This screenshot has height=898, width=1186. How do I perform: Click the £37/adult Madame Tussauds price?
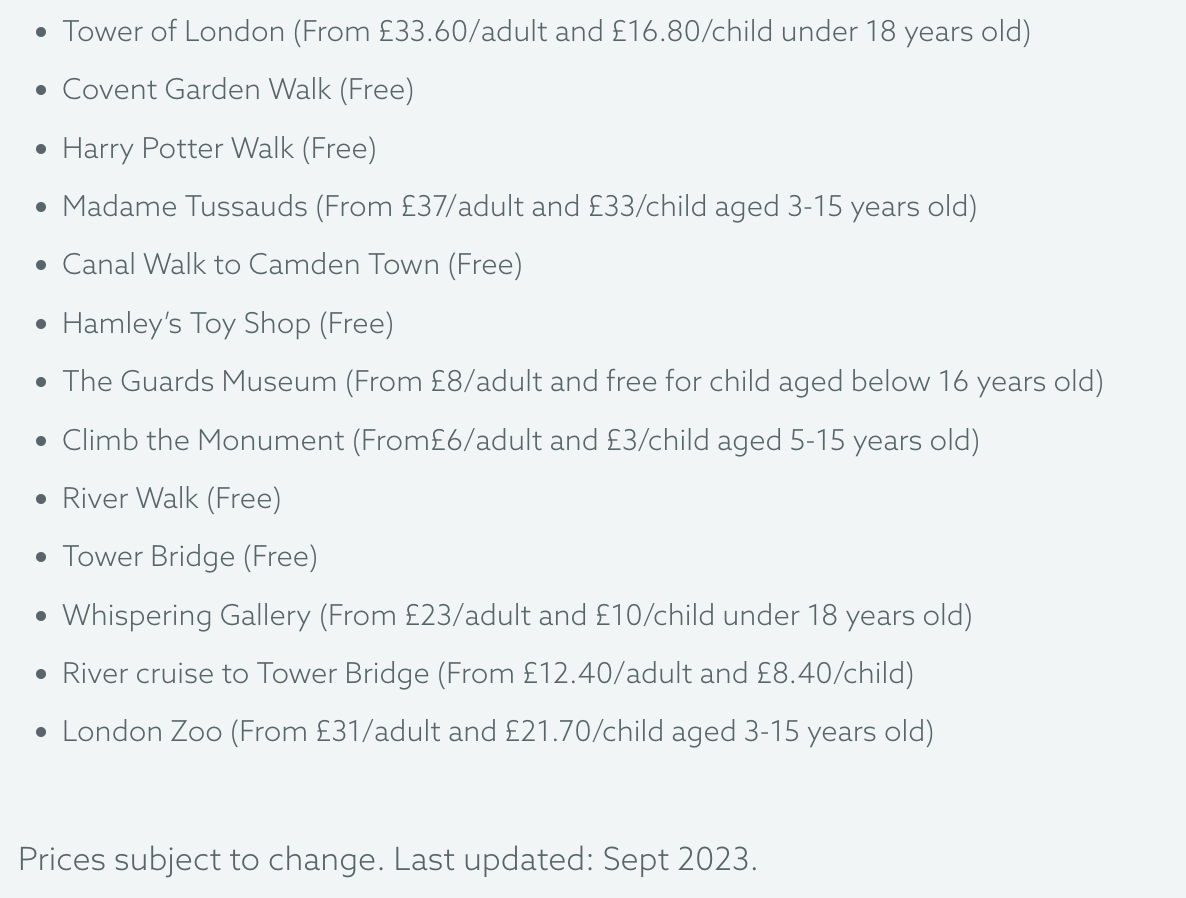pyautogui.click(x=462, y=207)
